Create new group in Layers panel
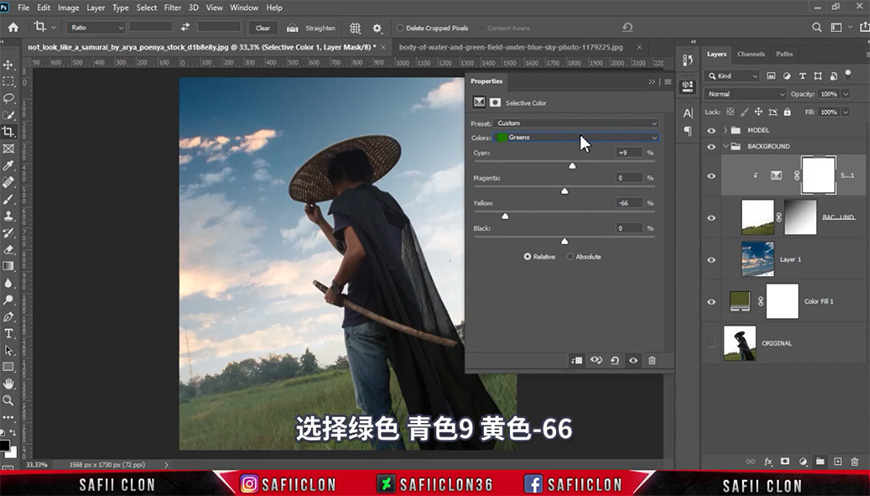This screenshot has height=496, width=870. [820, 461]
